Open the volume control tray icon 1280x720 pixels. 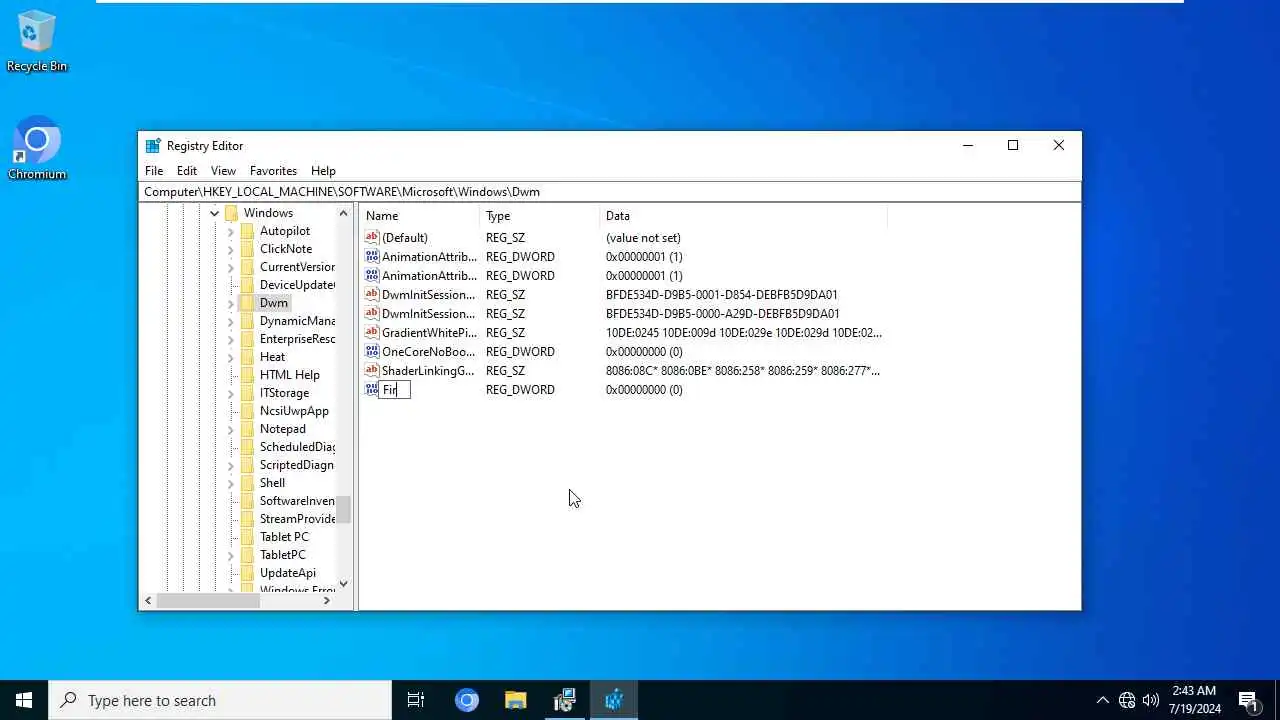1151,700
